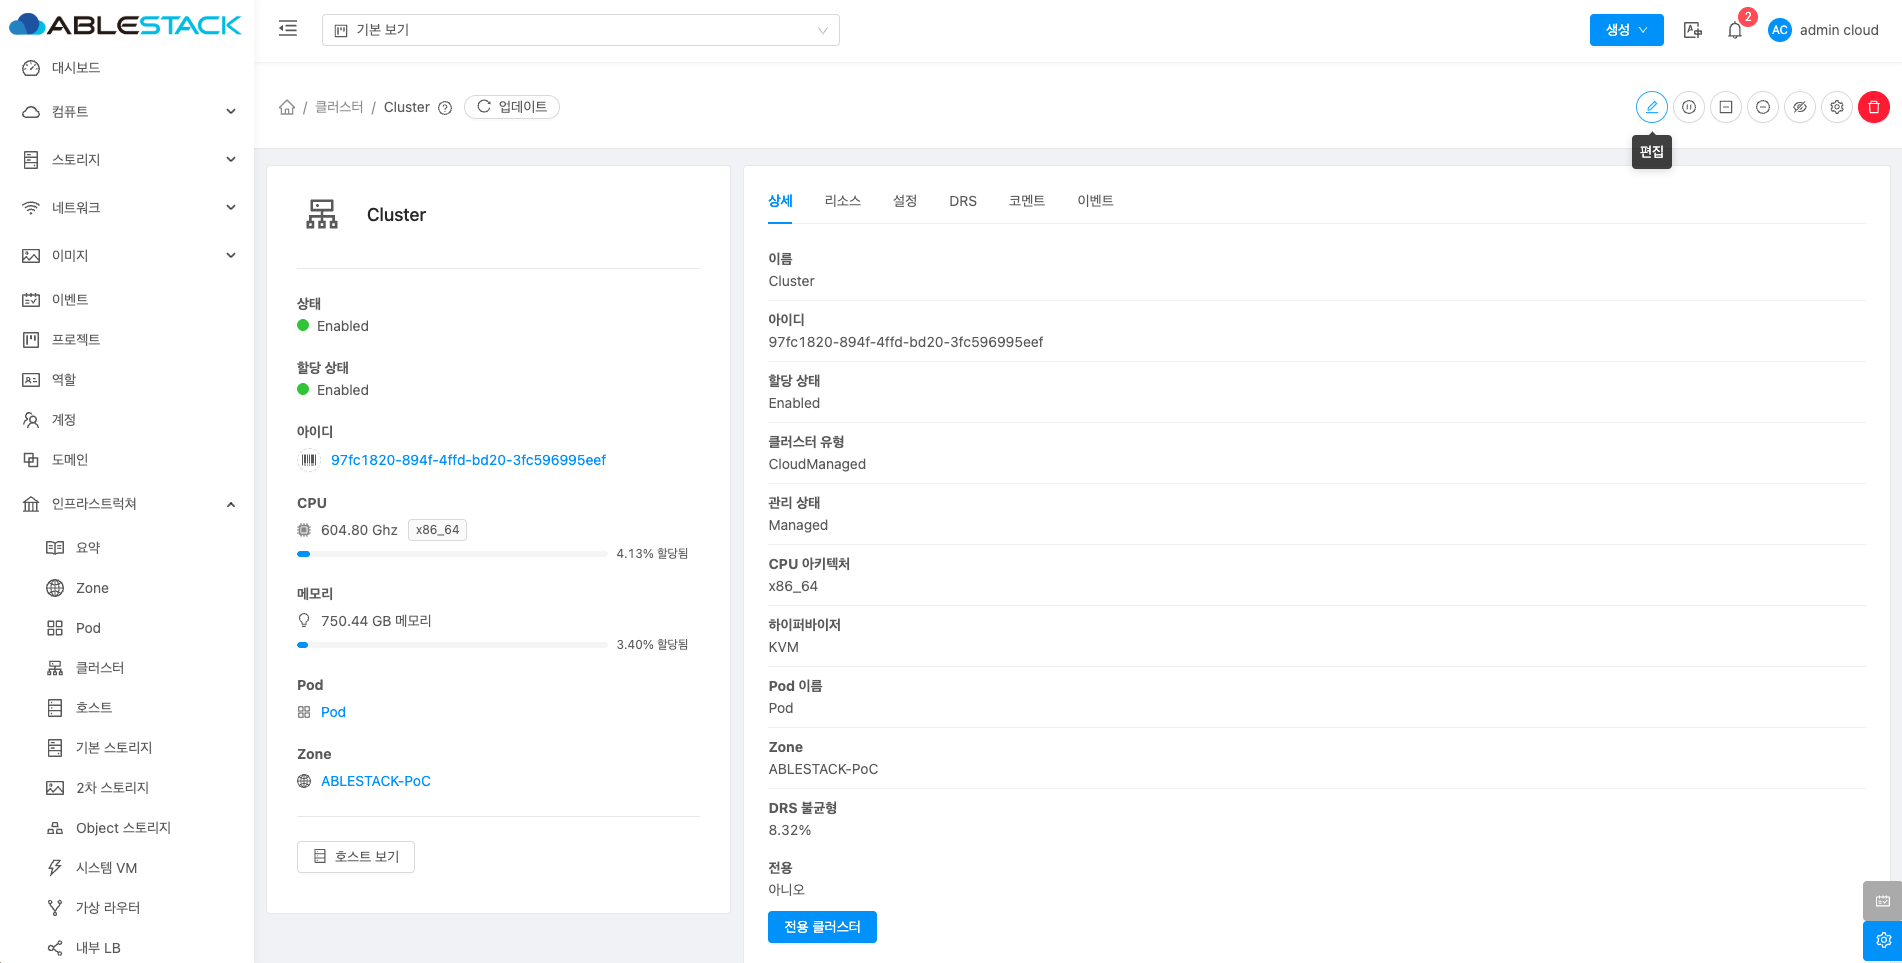Click the 전용 클러스터 button
This screenshot has height=963, width=1902.
point(821,927)
